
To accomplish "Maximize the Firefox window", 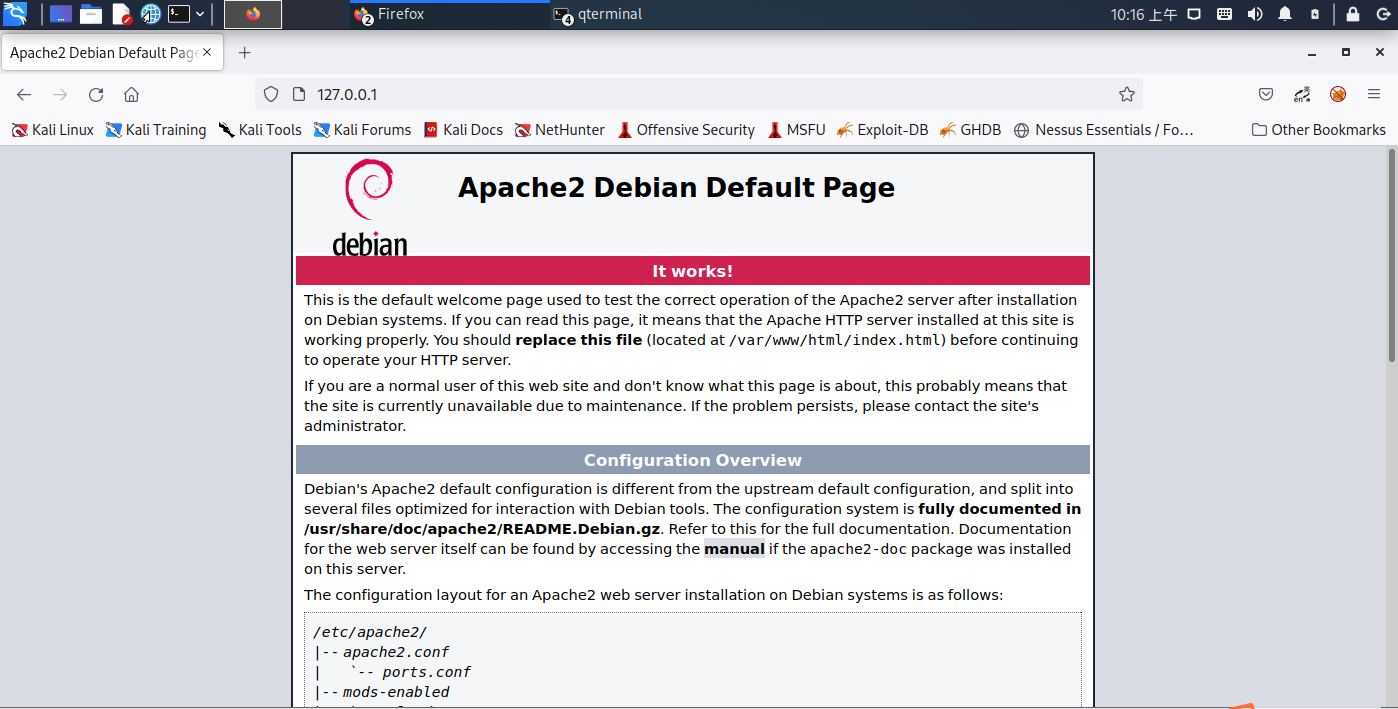I will pyautogui.click(x=1346, y=52).
